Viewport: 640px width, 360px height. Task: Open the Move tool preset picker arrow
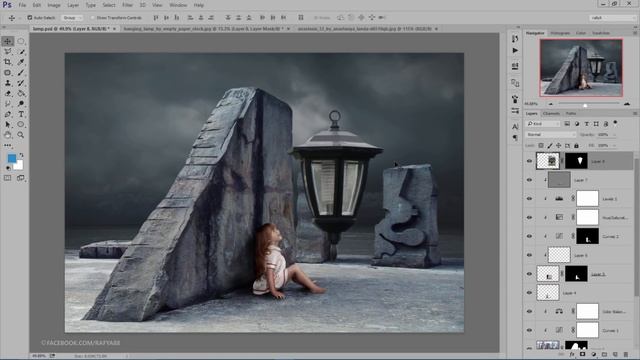pyautogui.click(x=19, y=18)
